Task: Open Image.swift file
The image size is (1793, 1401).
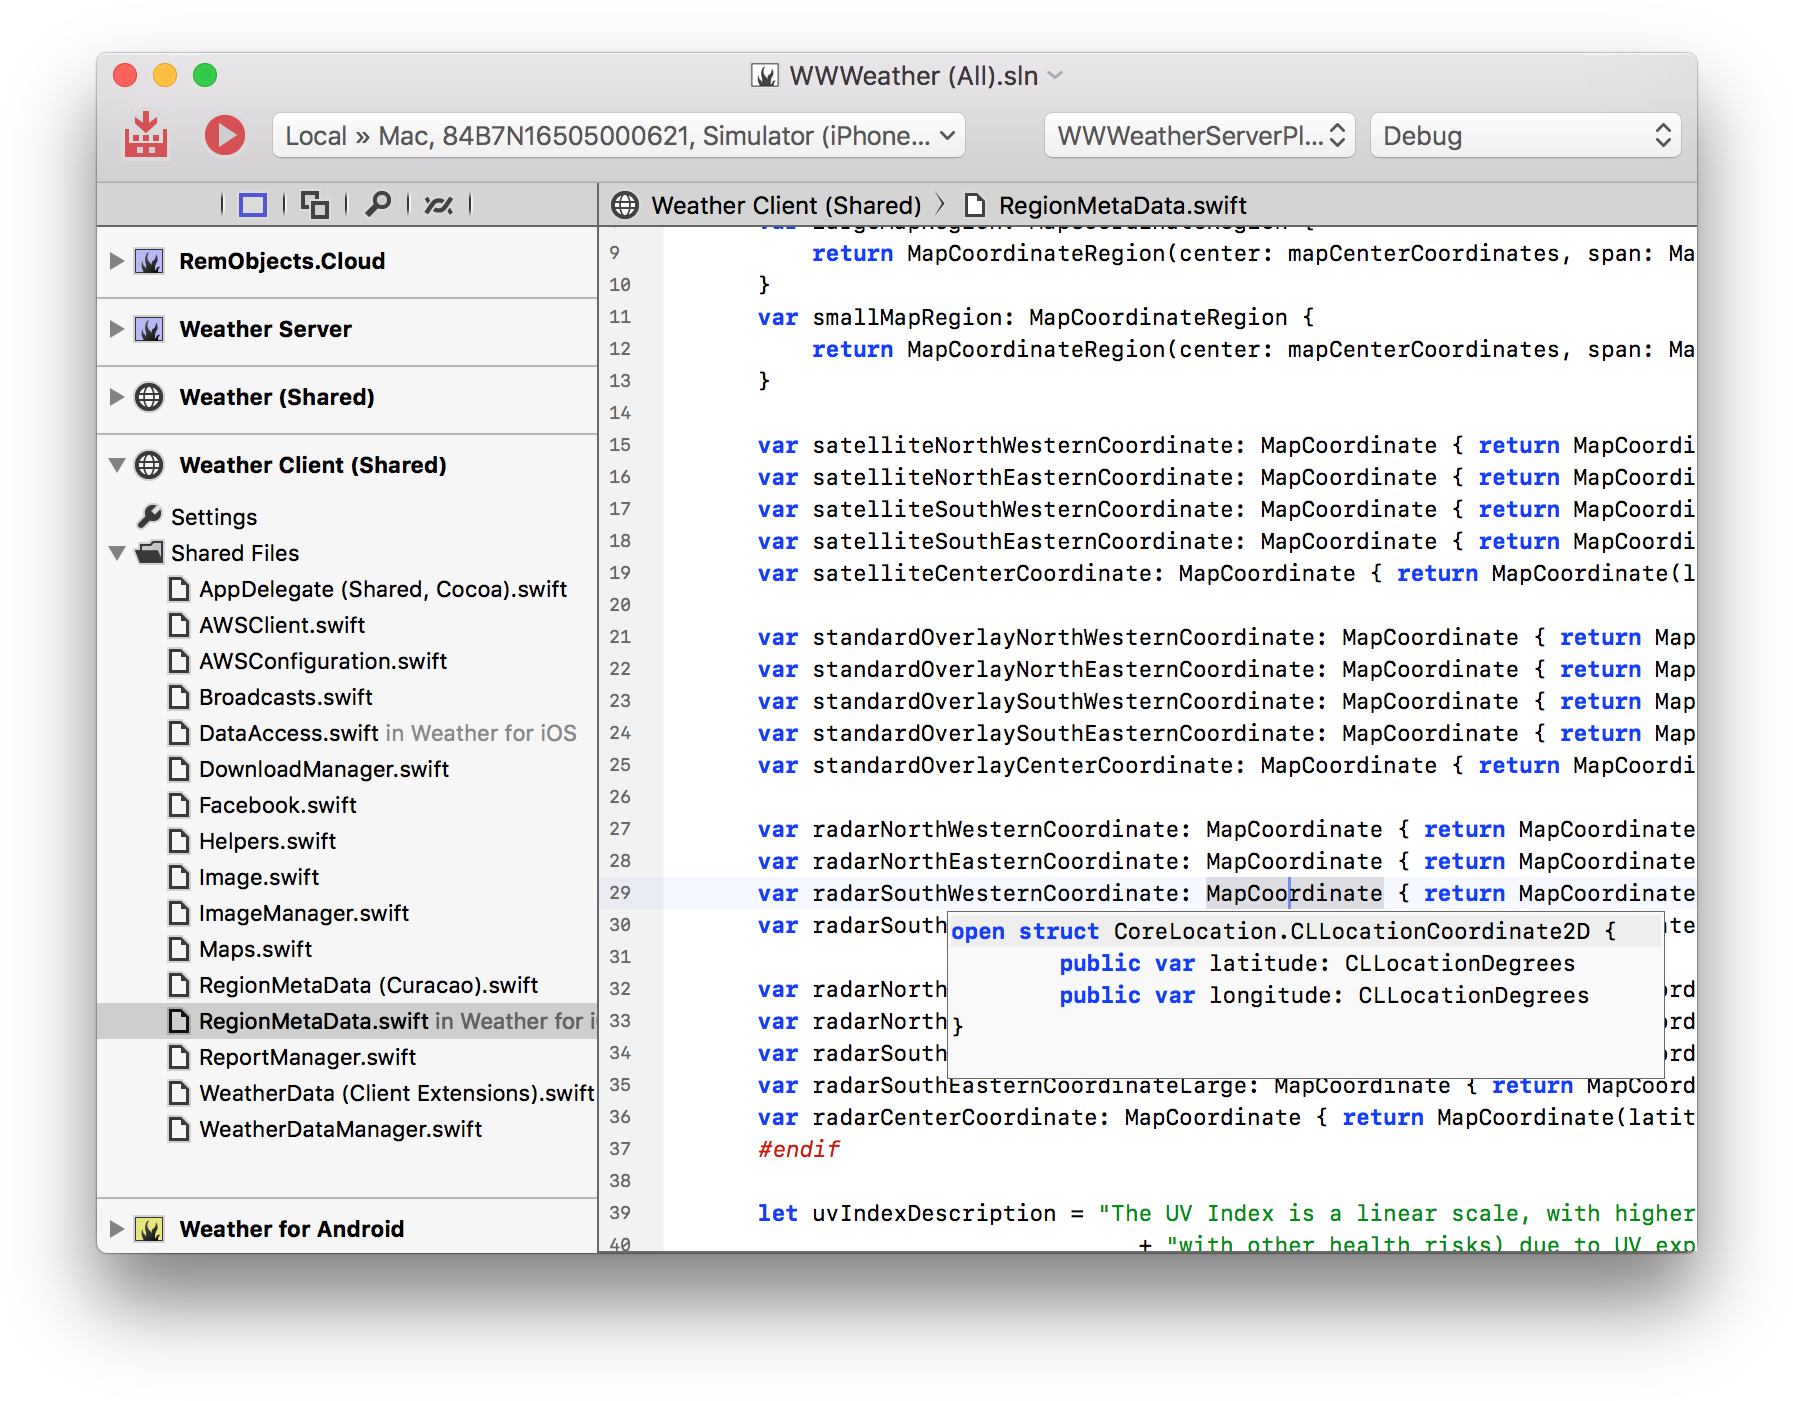Action: (x=259, y=877)
